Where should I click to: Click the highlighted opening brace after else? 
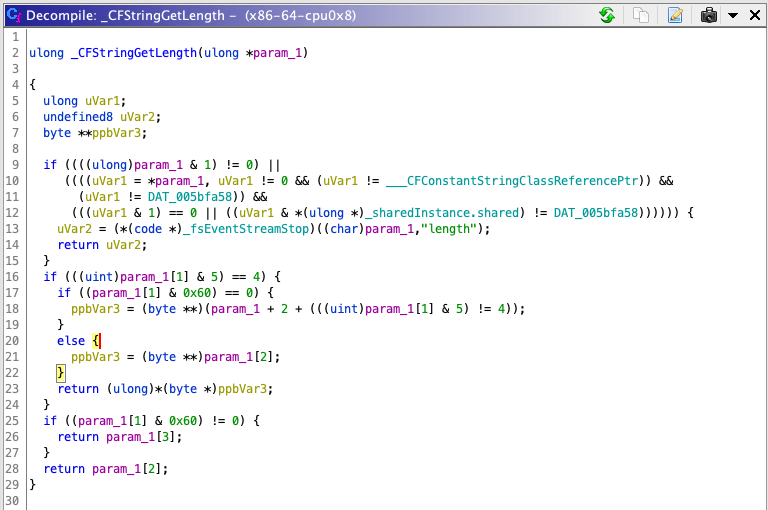pyautogui.click(x=96, y=341)
